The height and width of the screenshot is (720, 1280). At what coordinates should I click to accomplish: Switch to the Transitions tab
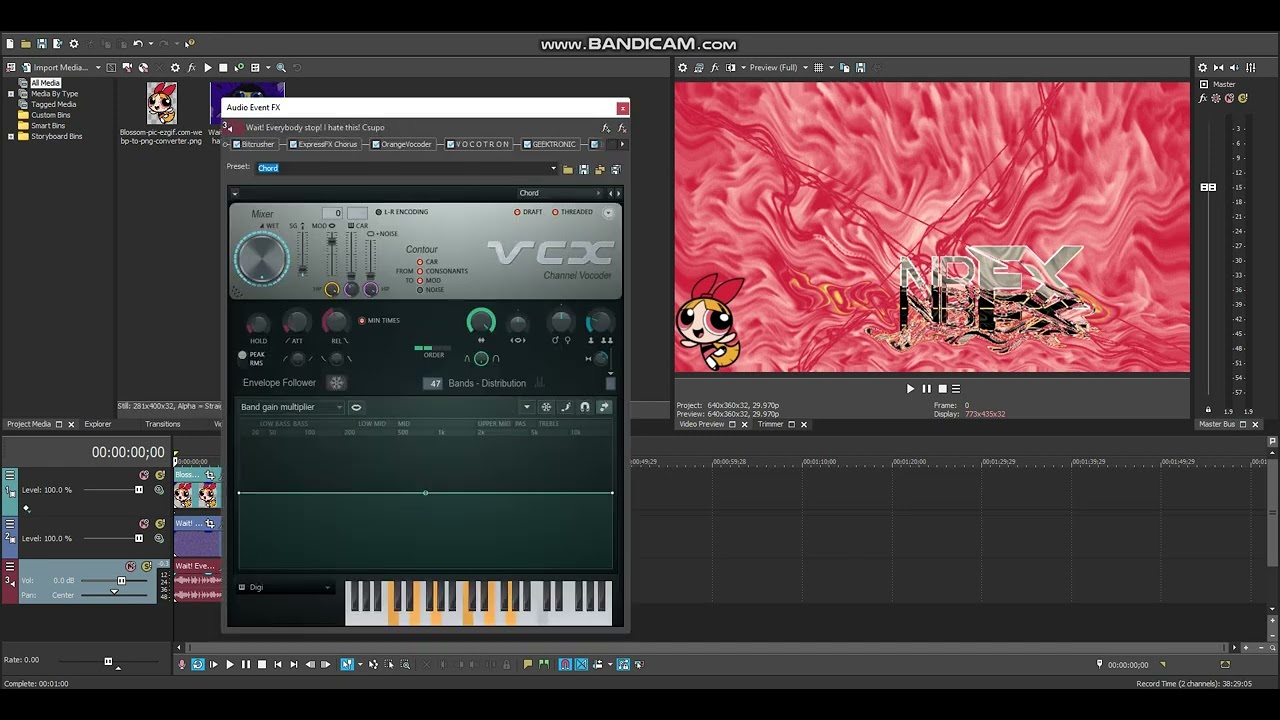click(x=162, y=424)
